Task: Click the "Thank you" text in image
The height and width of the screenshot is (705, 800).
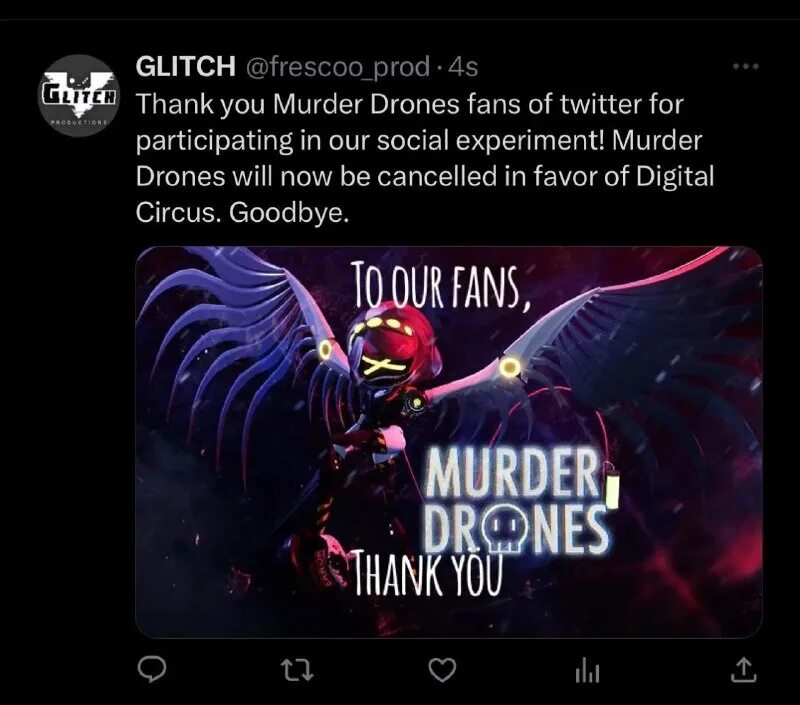Action: [x=428, y=572]
